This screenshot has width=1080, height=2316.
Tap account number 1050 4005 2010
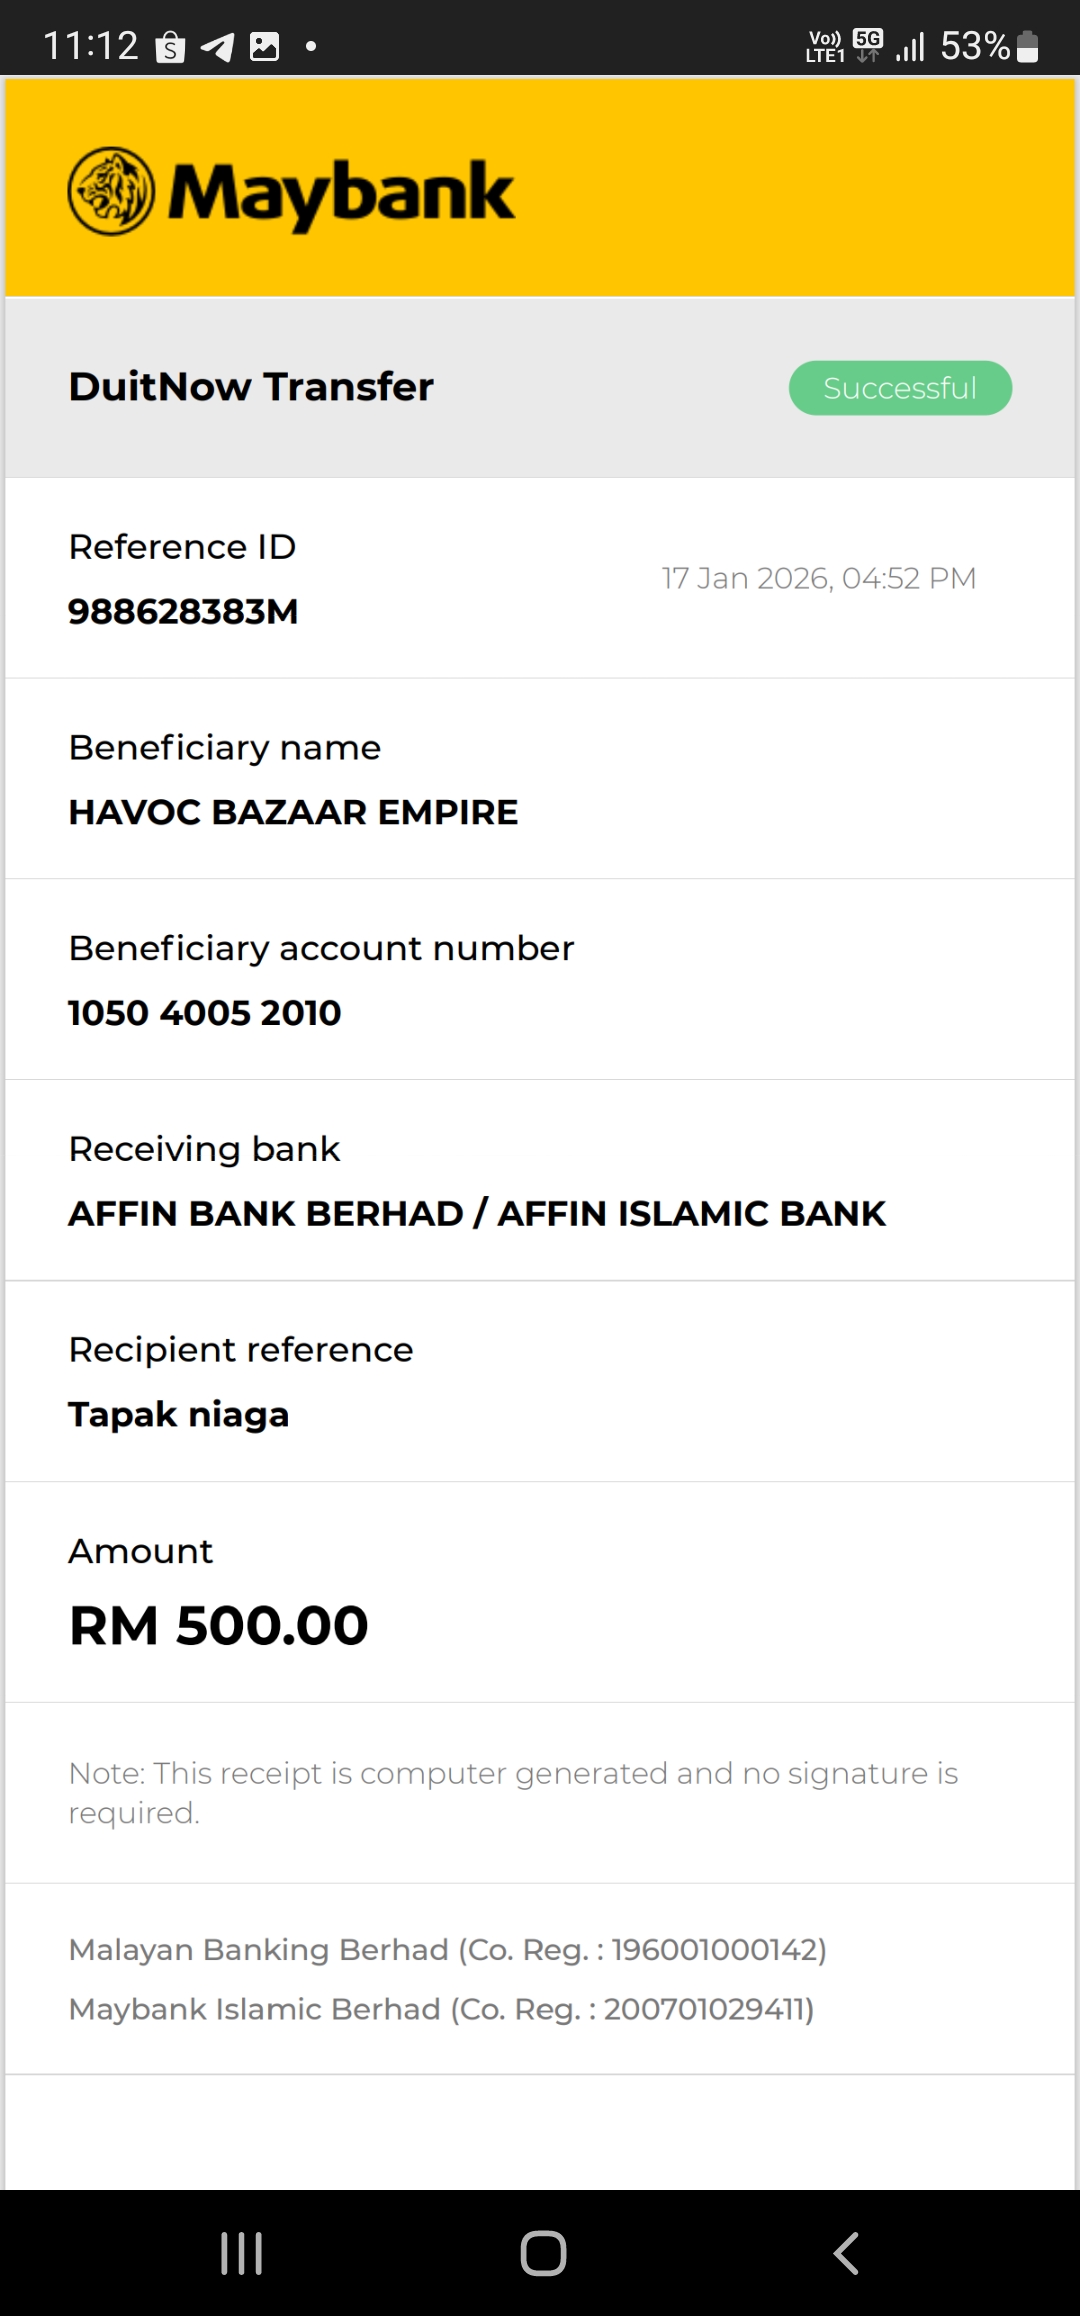pos(205,1013)
